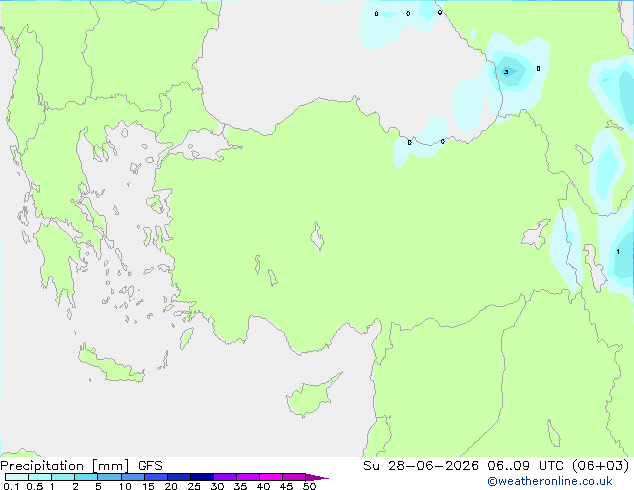This screenshot has height=490, width=634.
Task: Pick the 35–40 mm purple legend swatch
Action: pyautogui.click(x=247, y=477)
